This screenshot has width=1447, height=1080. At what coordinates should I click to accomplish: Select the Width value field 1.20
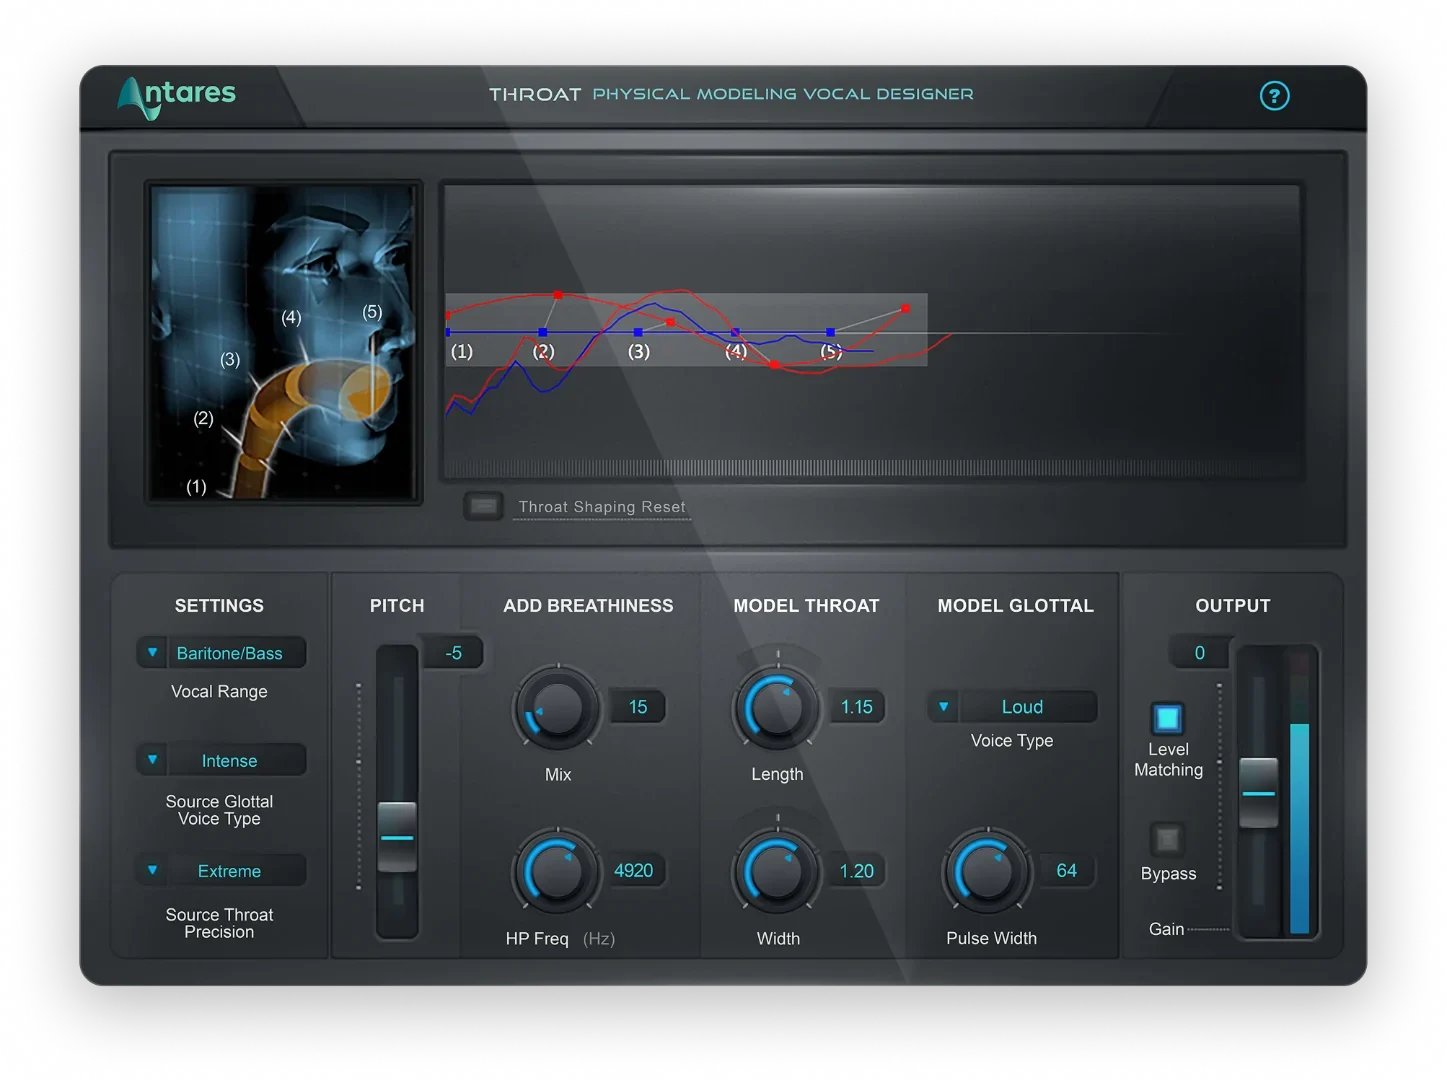tap(856, 871)
